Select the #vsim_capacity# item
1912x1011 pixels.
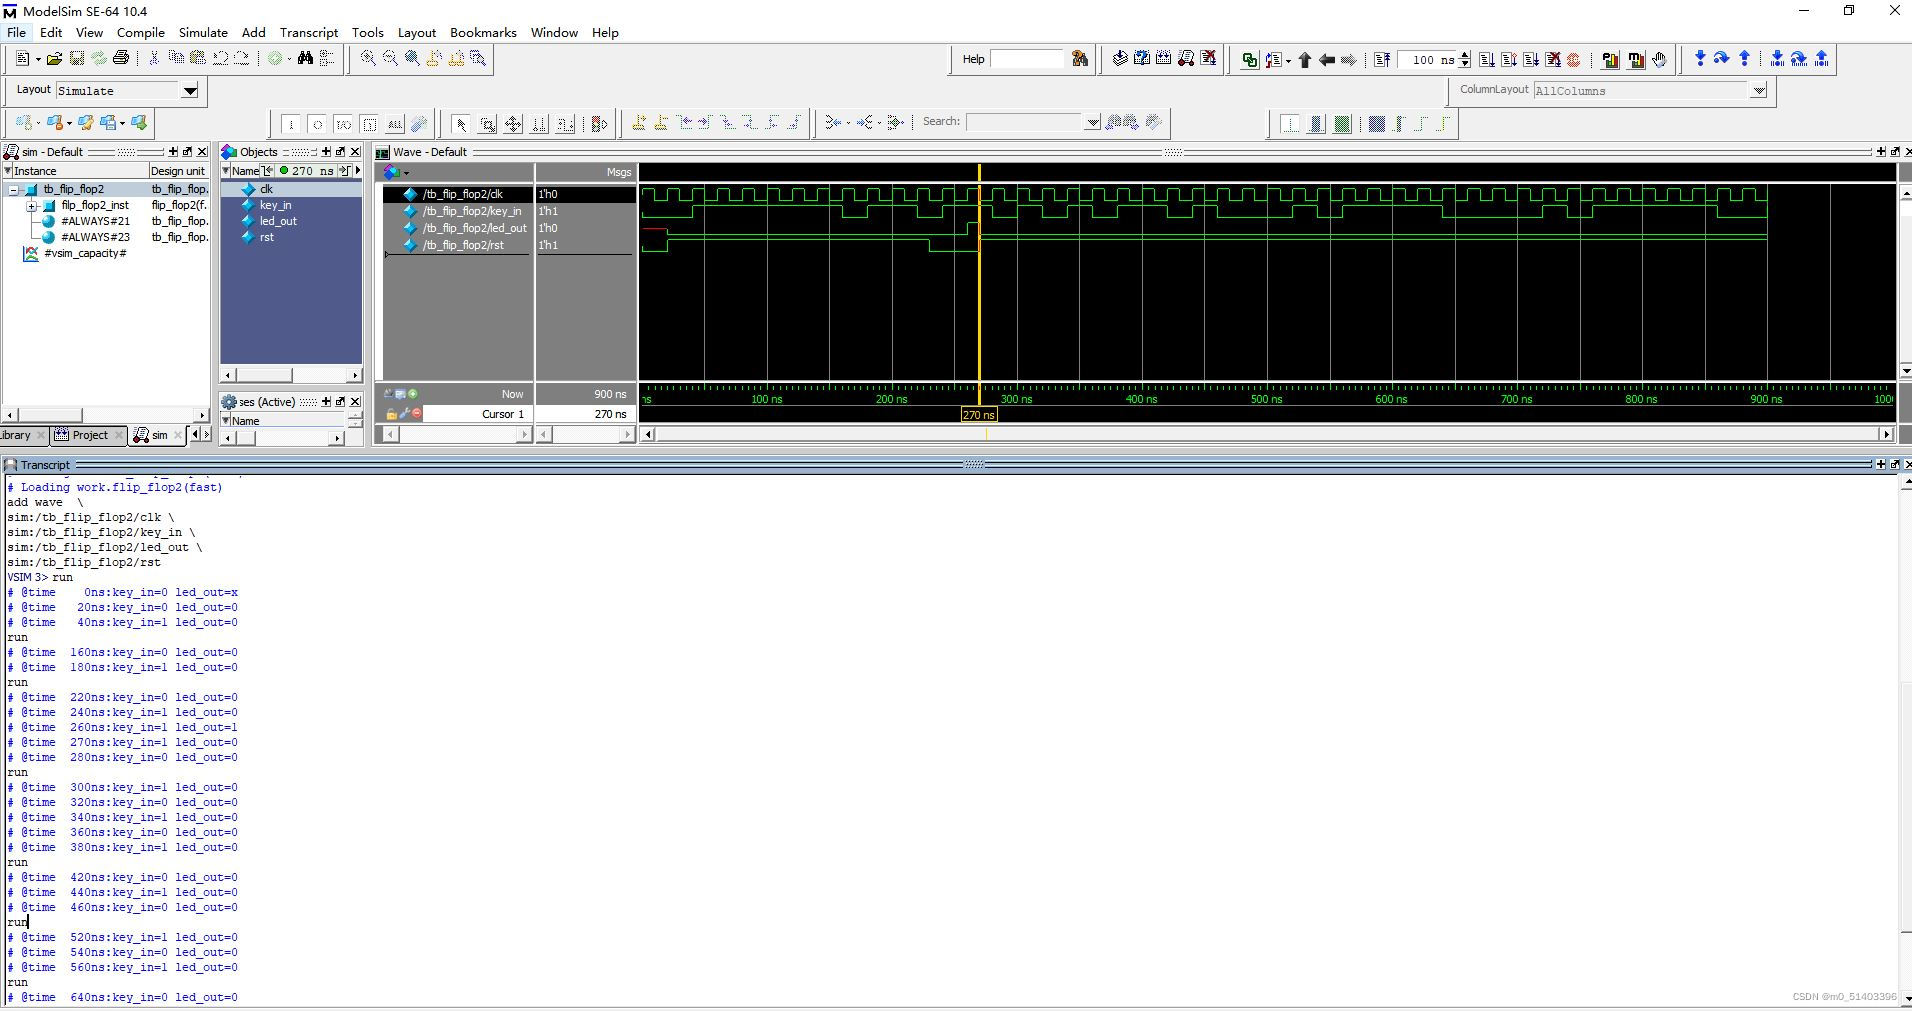(x=85, y=253)
